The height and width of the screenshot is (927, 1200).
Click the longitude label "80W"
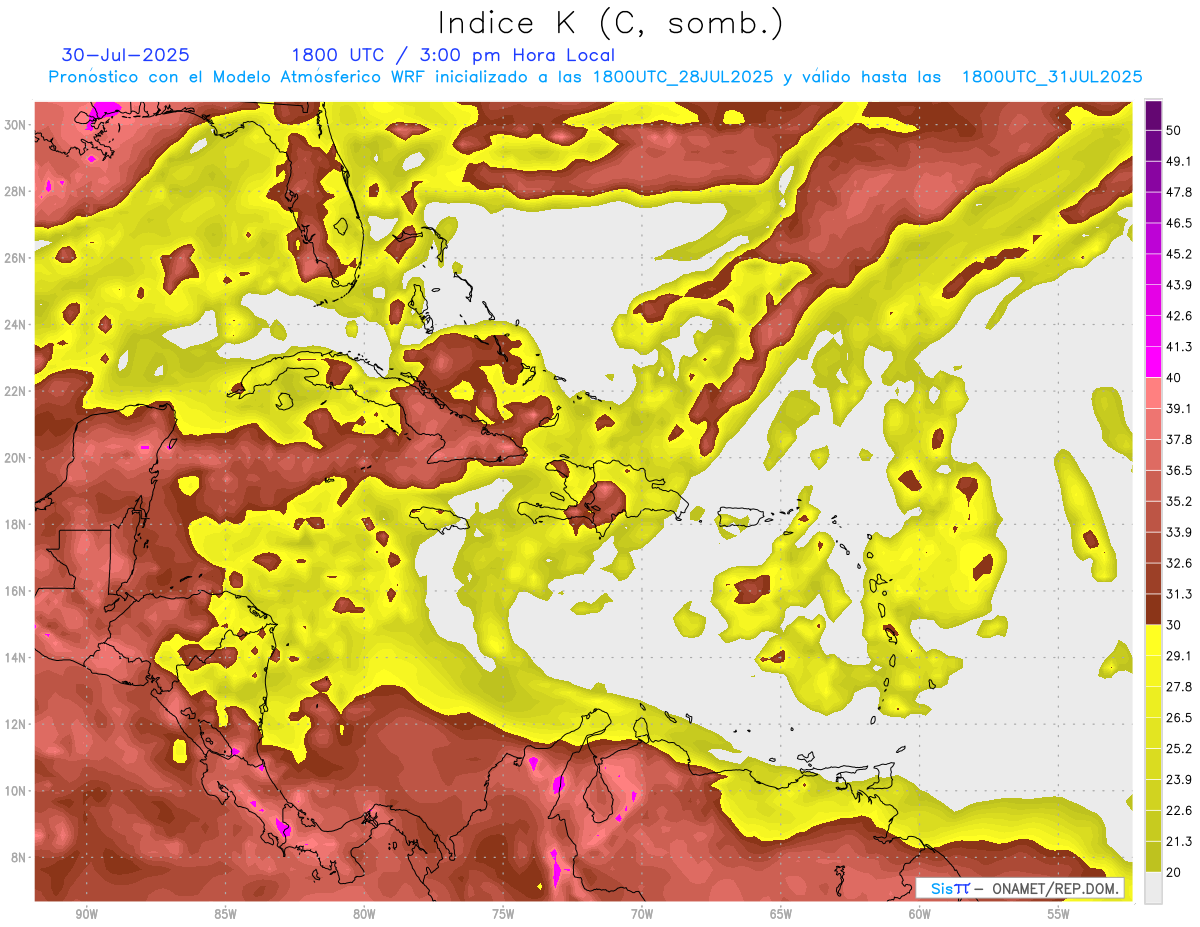[364, 915]
